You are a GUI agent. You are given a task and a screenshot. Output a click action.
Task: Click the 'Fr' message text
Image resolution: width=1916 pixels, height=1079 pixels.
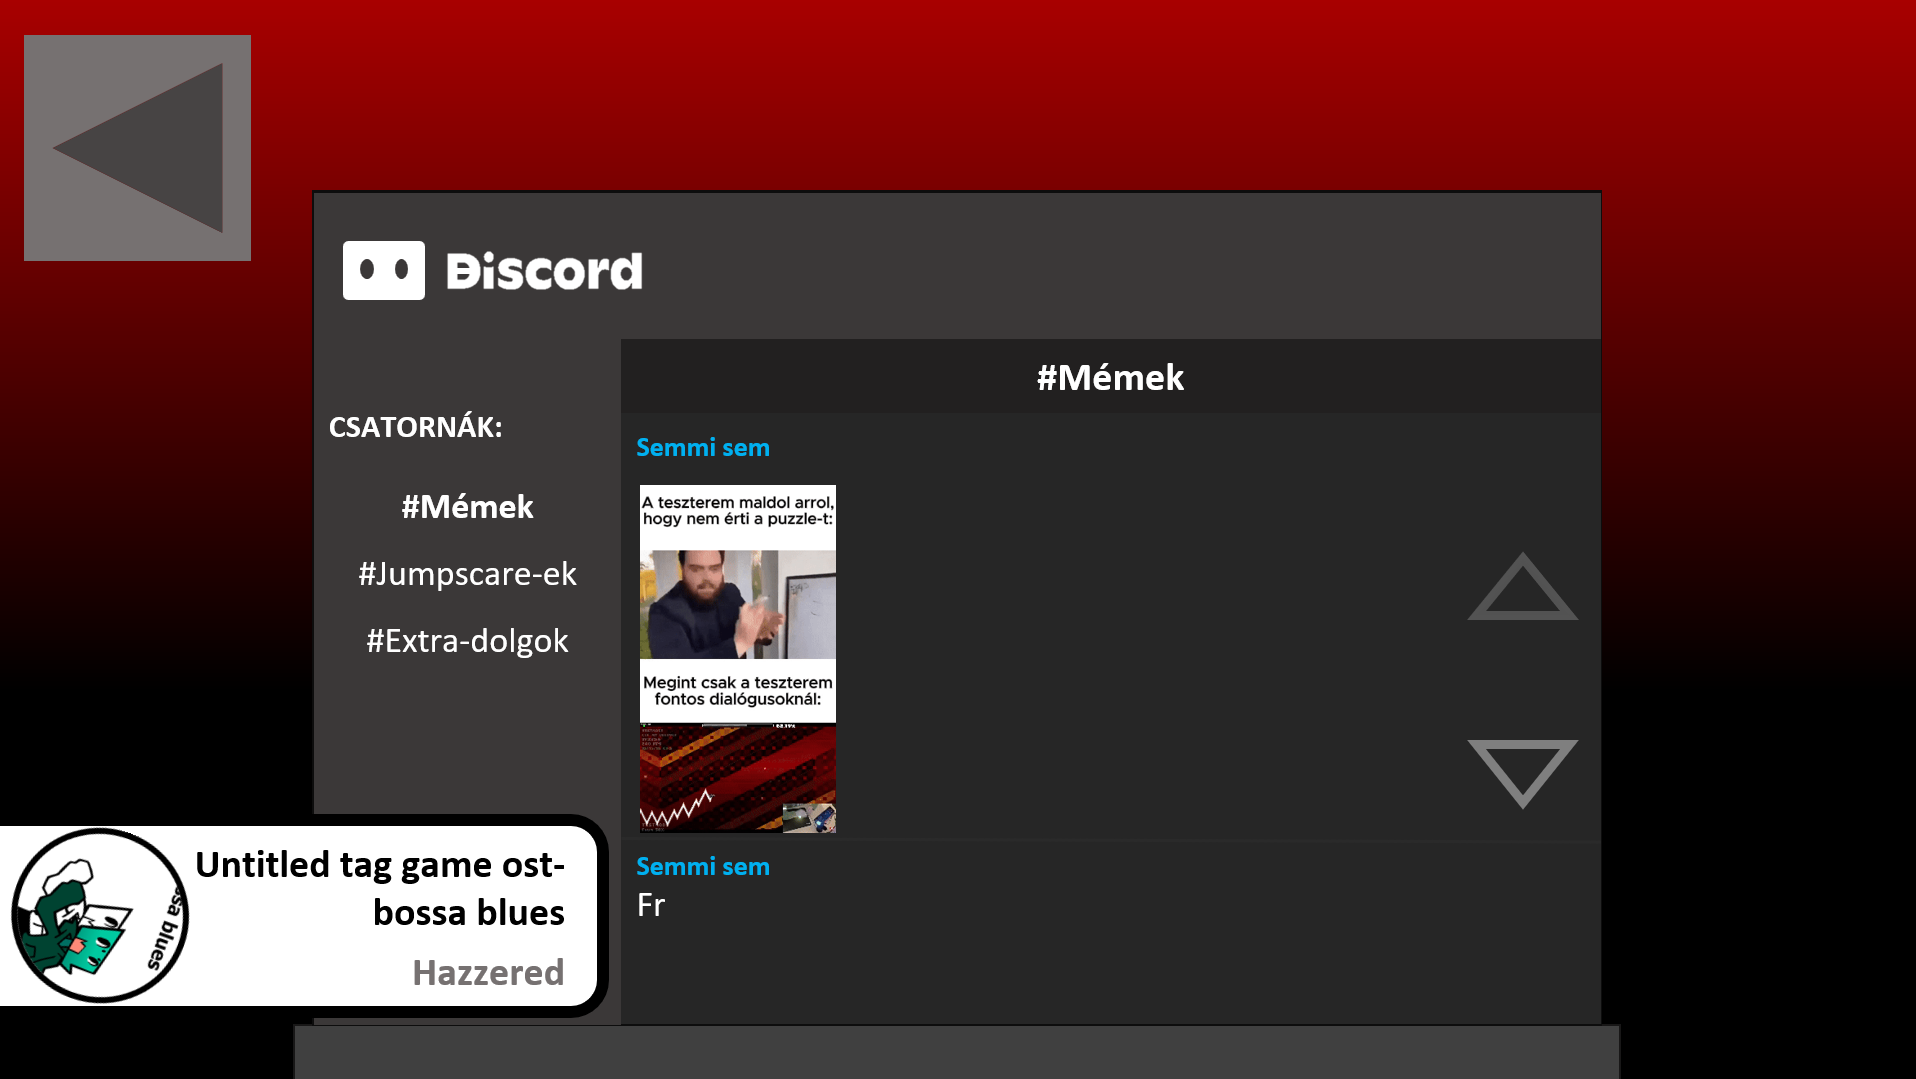(651, 906)
